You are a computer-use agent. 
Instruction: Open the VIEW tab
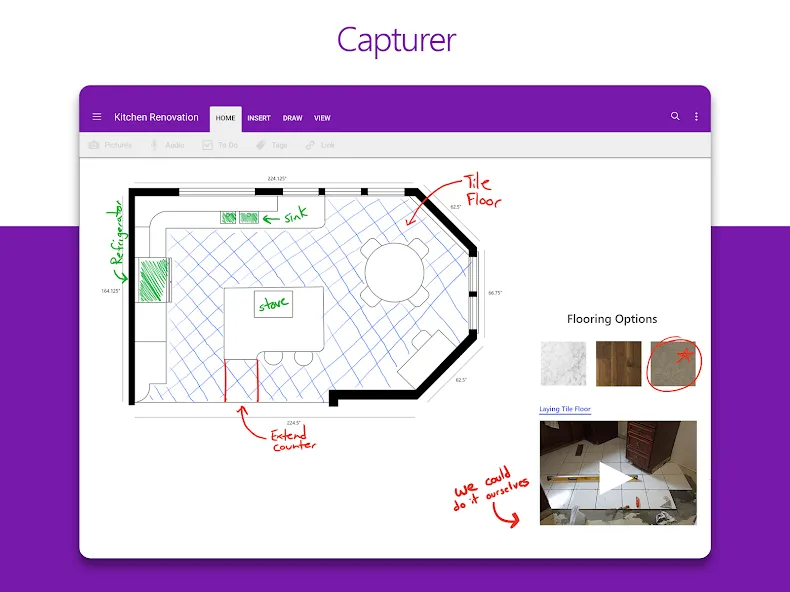322,118
